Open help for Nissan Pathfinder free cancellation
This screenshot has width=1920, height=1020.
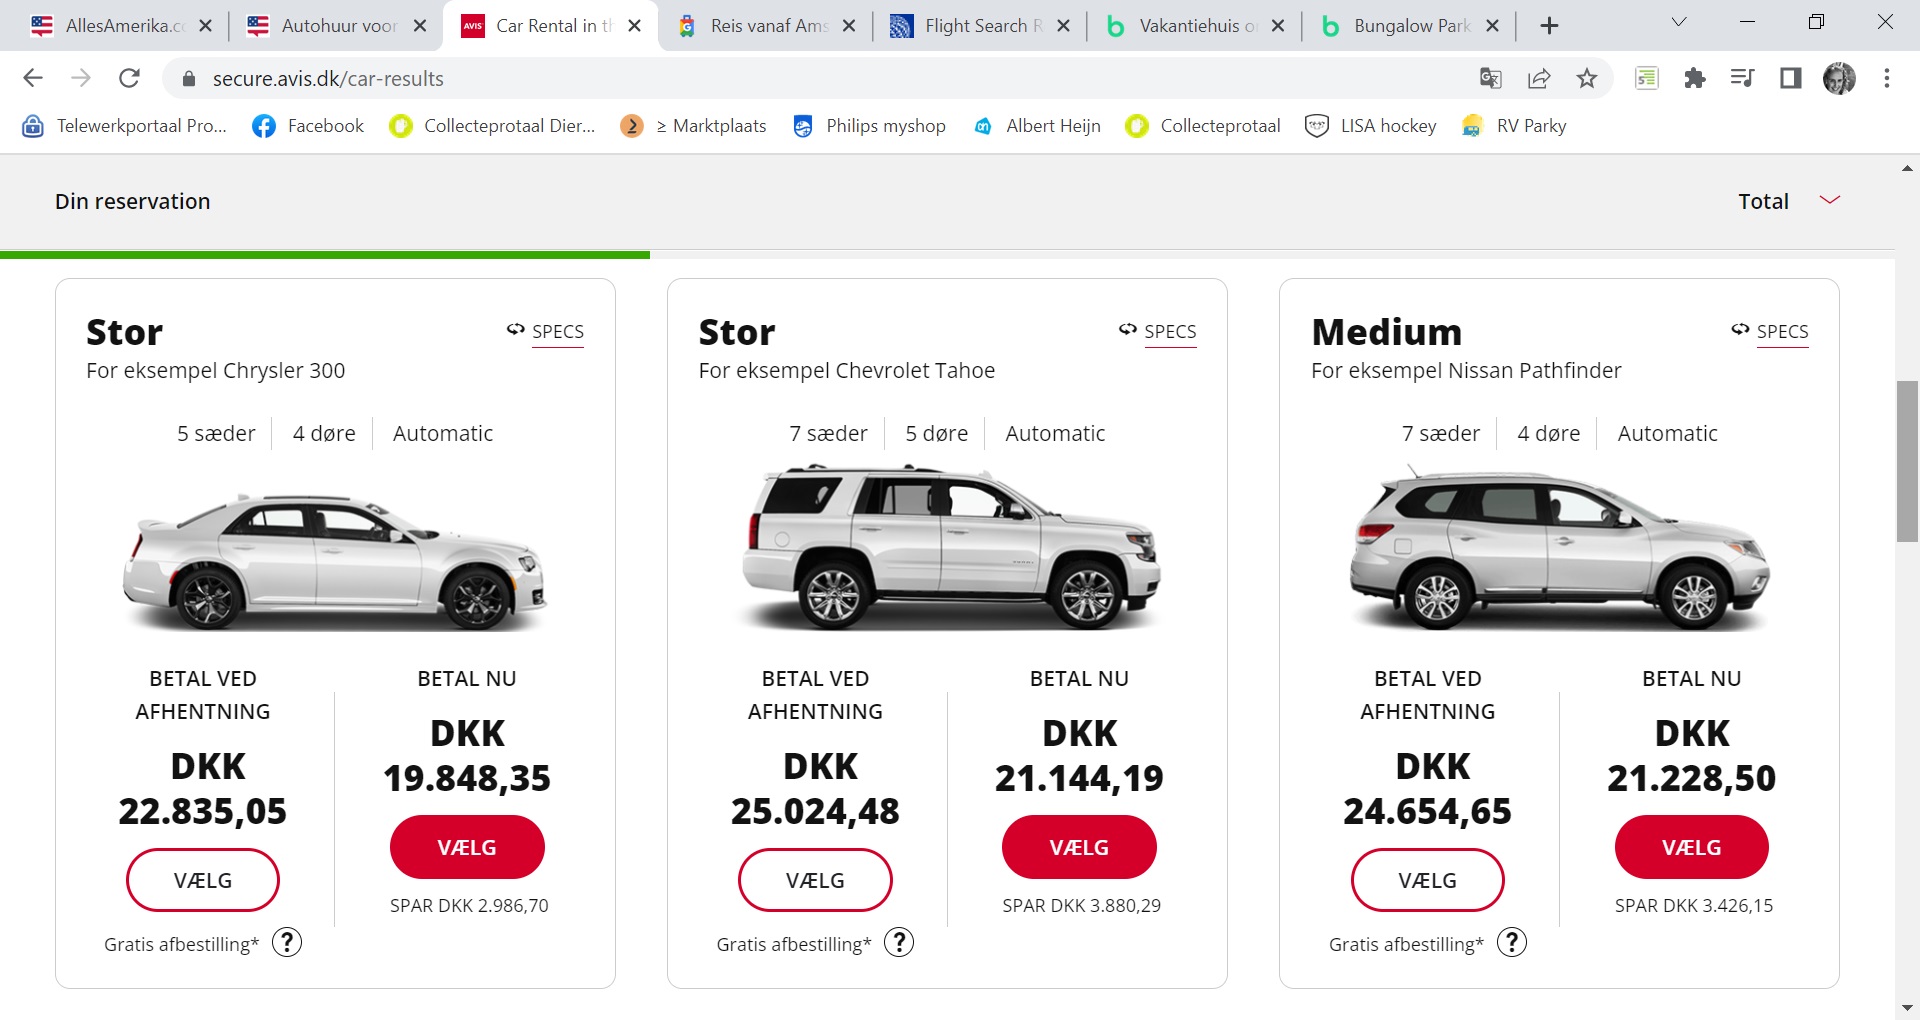coord(1511,943)
